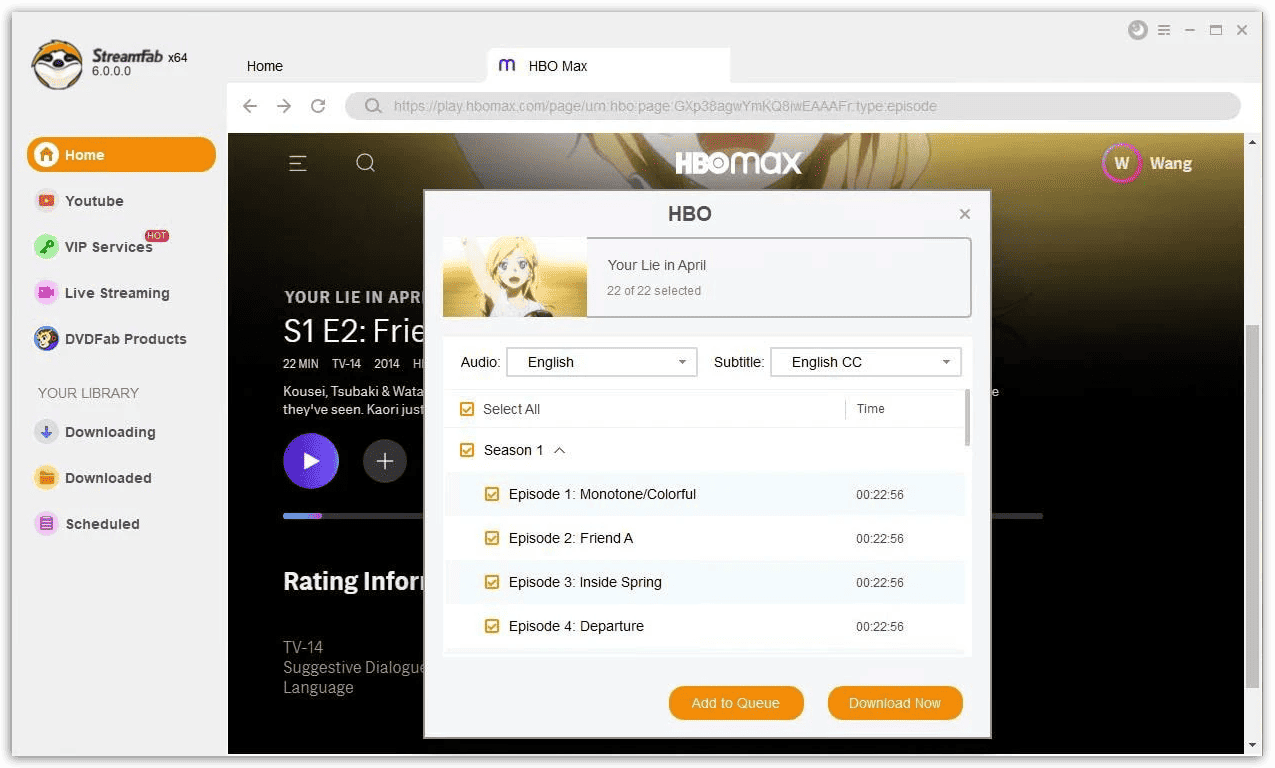Click the Your Lie in April thumbnail
The height and width of the screenshot is (768, 1275).
coord(515,277)
